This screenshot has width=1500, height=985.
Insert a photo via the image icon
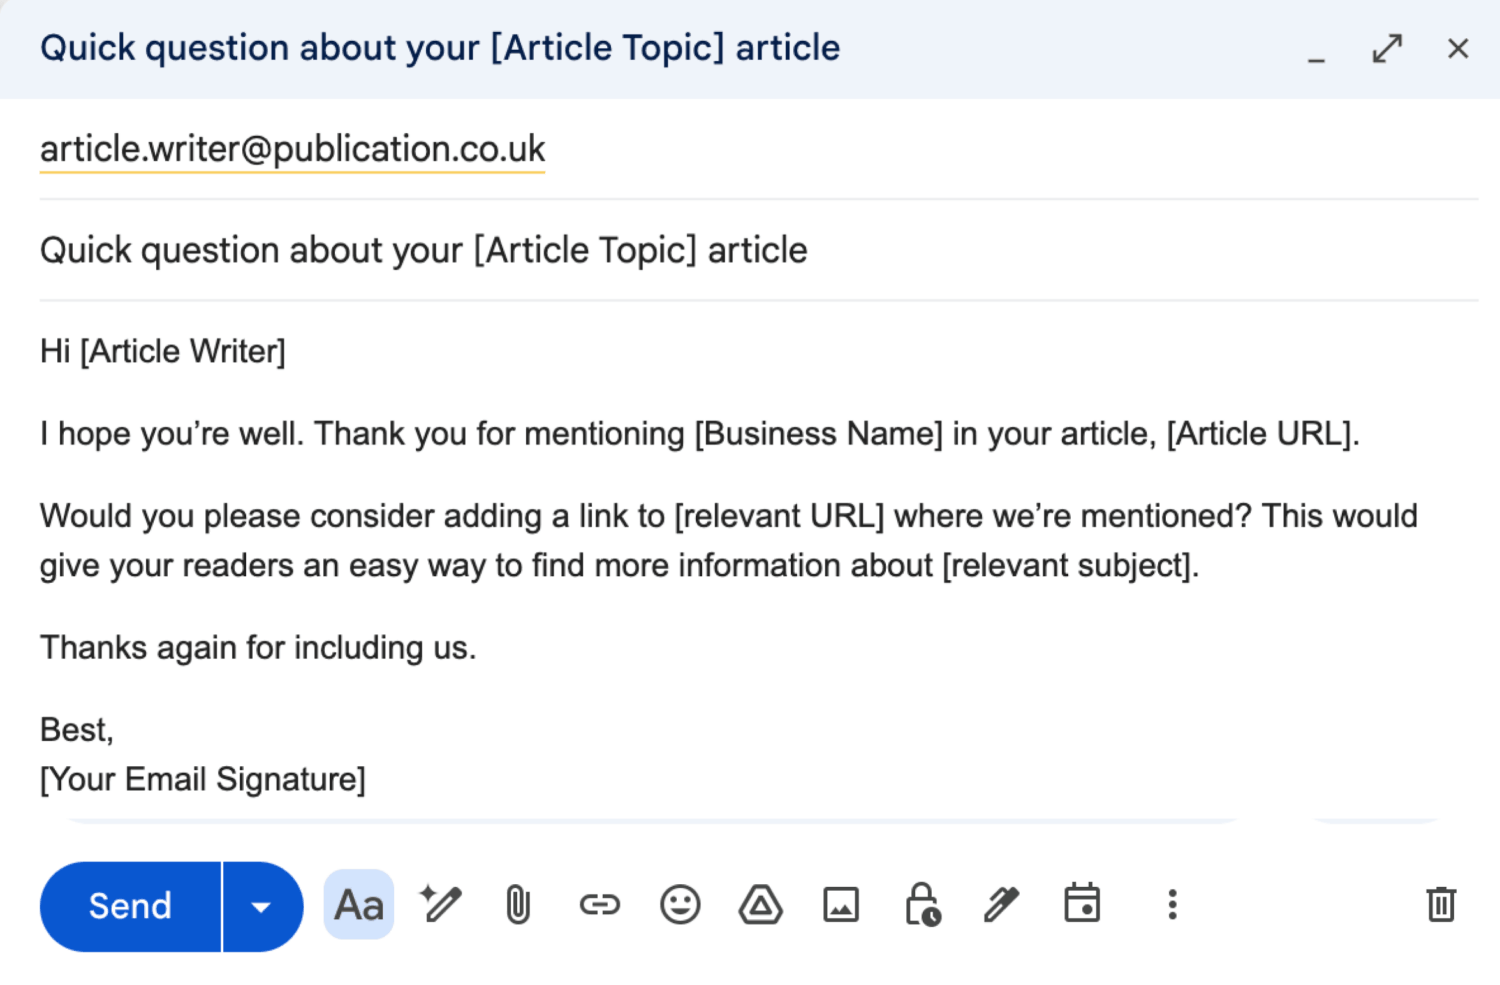841,905
